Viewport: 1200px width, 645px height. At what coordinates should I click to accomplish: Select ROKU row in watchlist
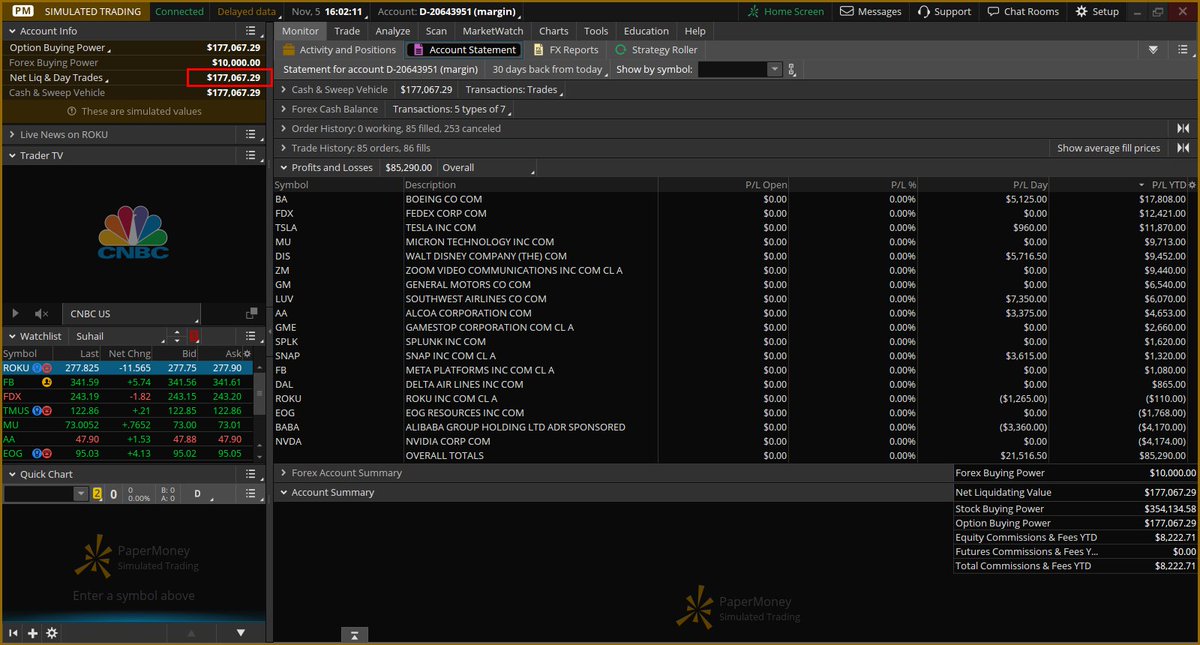click(x=126, y=368)
